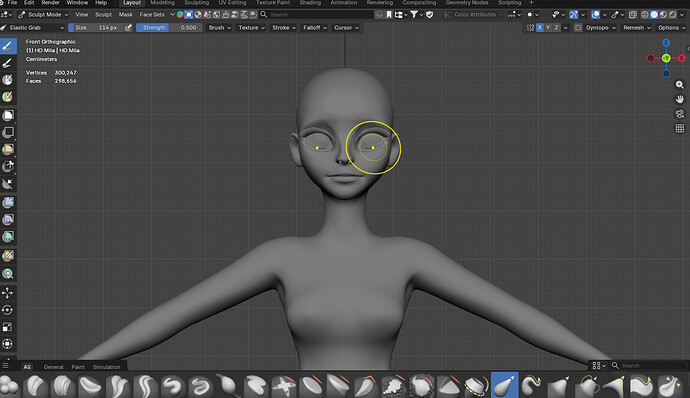Image resolution: width=690 pixels, height=398 pixels.
Task: Expand the Remesh popover
Action: [637, 28]
